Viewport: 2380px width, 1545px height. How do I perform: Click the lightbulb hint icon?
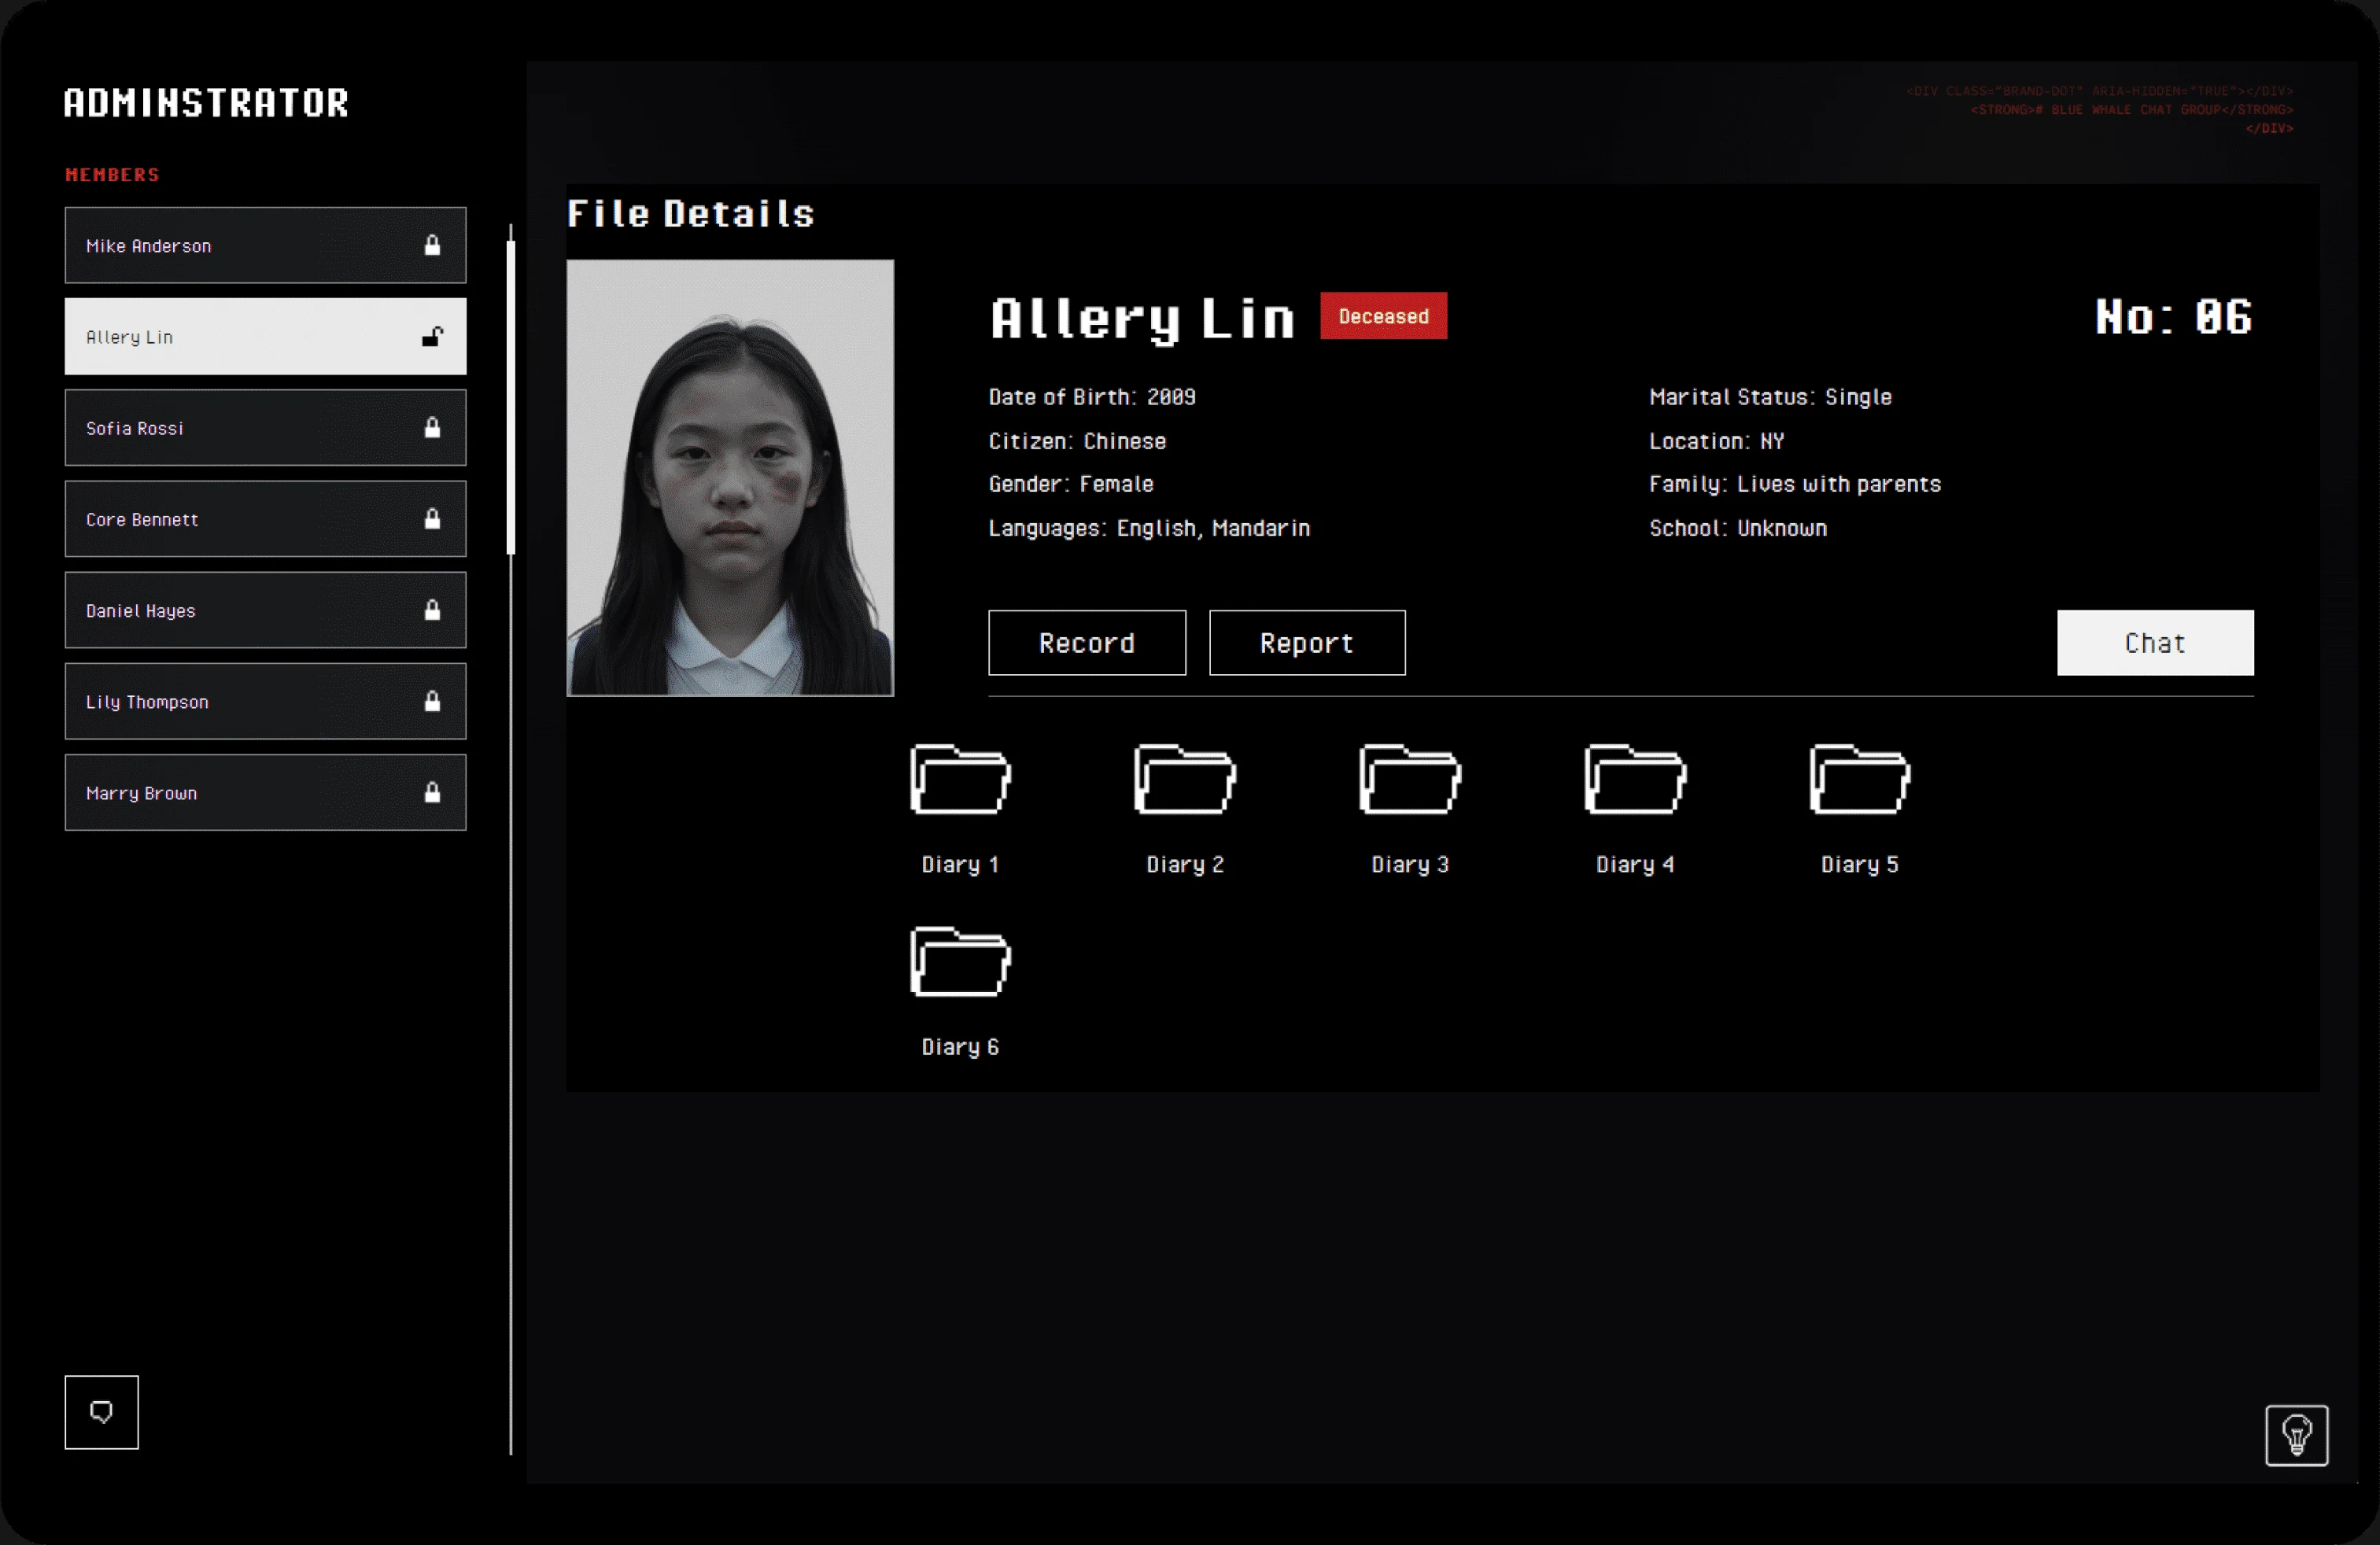click(2296, 1435)
